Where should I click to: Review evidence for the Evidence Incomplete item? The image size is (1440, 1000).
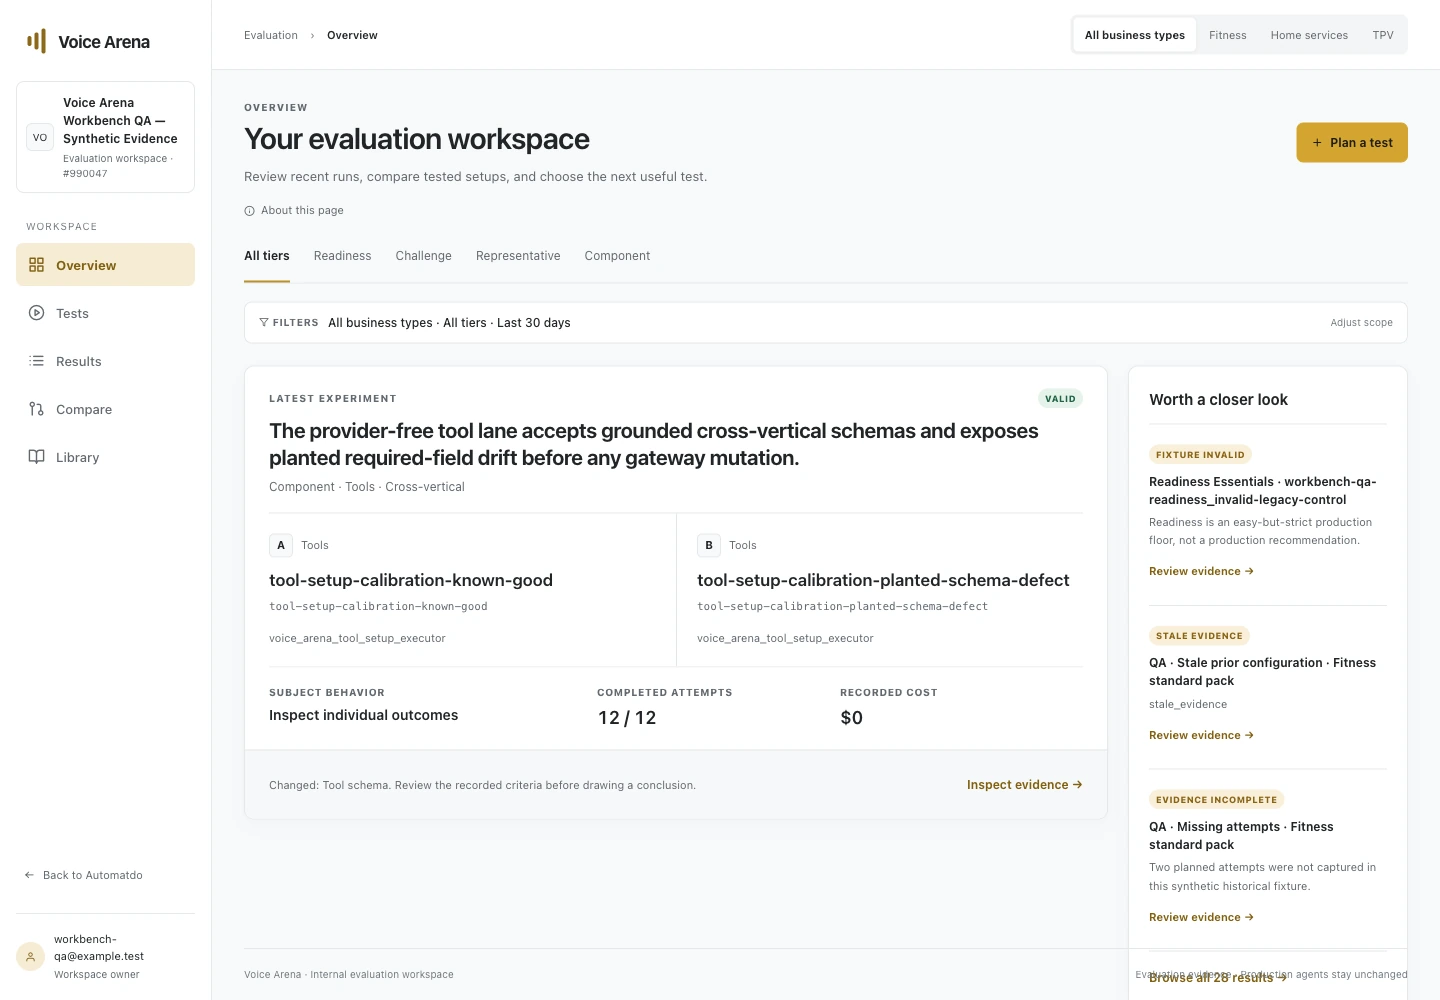[1201, 918]
